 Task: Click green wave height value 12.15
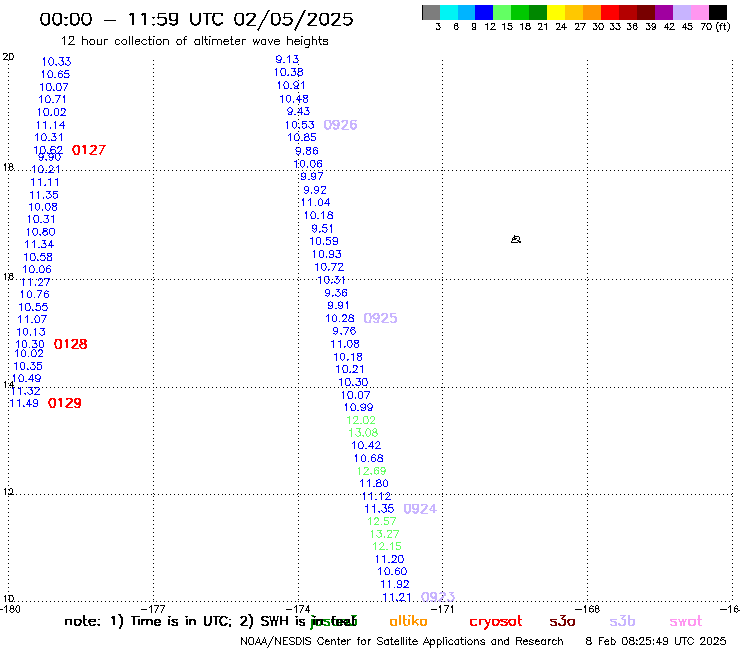tap(387, 547)
